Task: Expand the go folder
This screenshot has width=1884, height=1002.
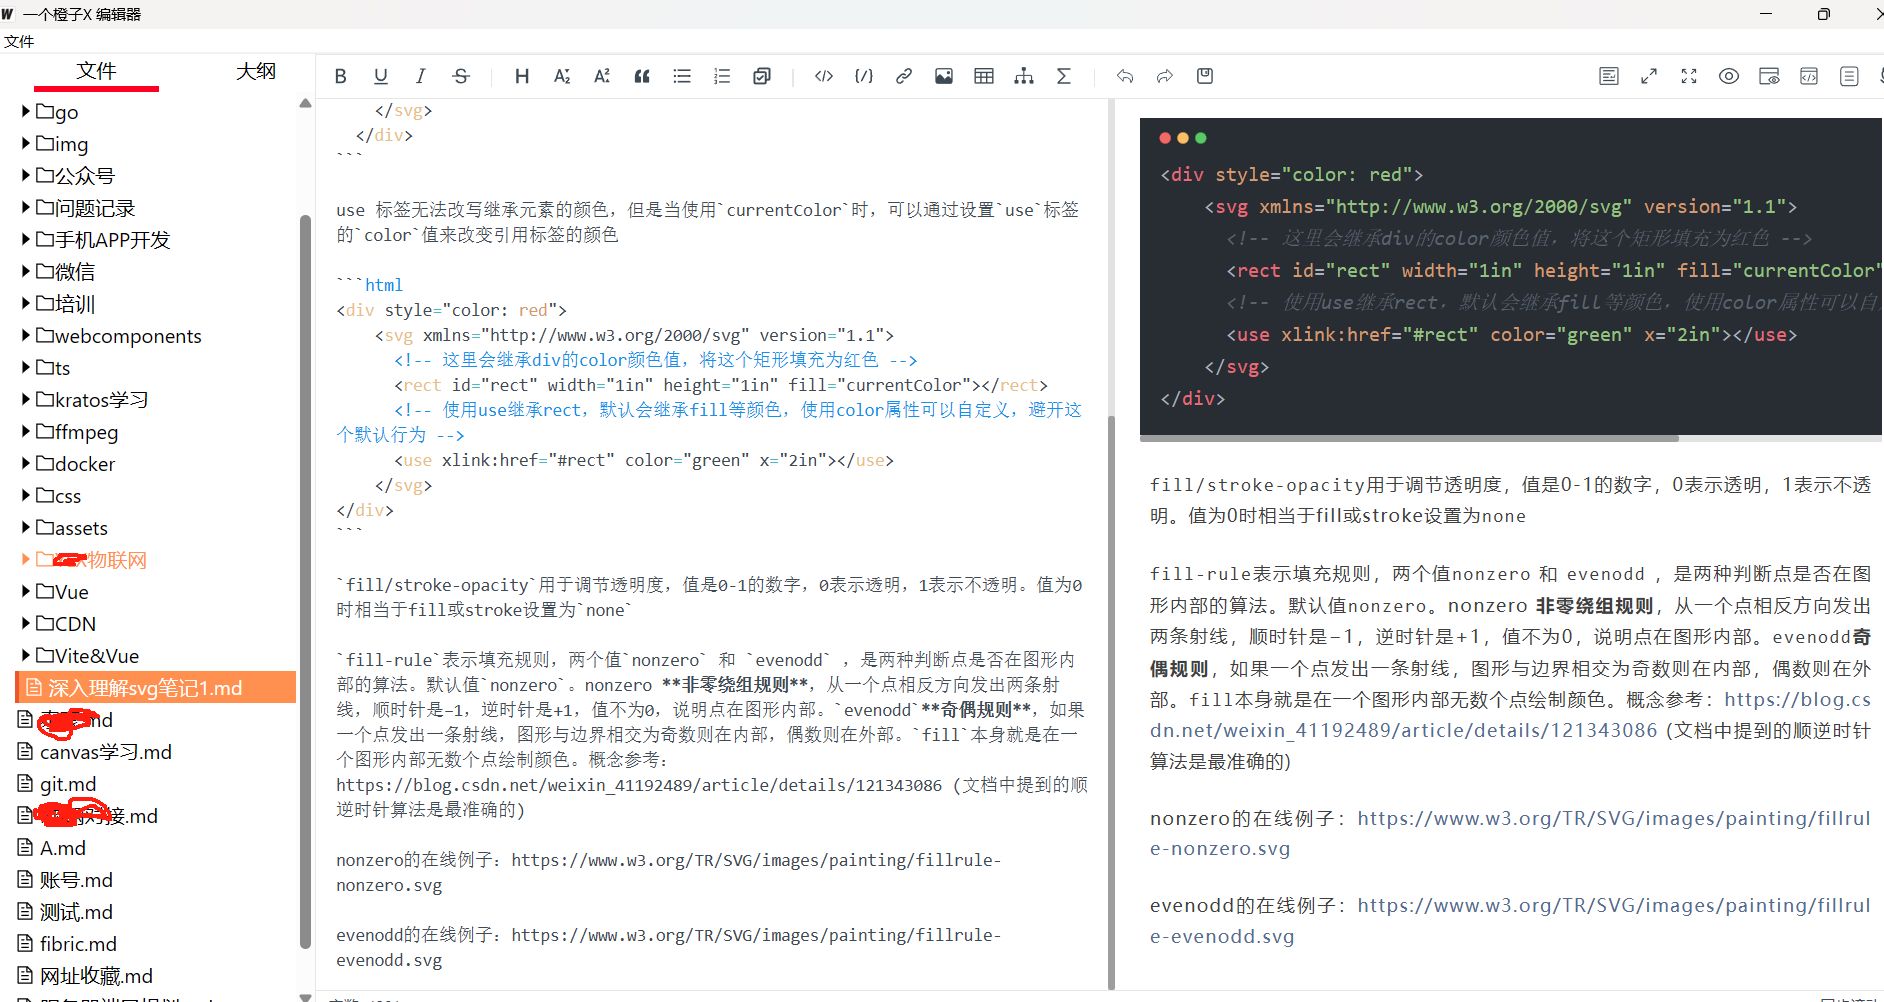Action: [x=26, y=111]
